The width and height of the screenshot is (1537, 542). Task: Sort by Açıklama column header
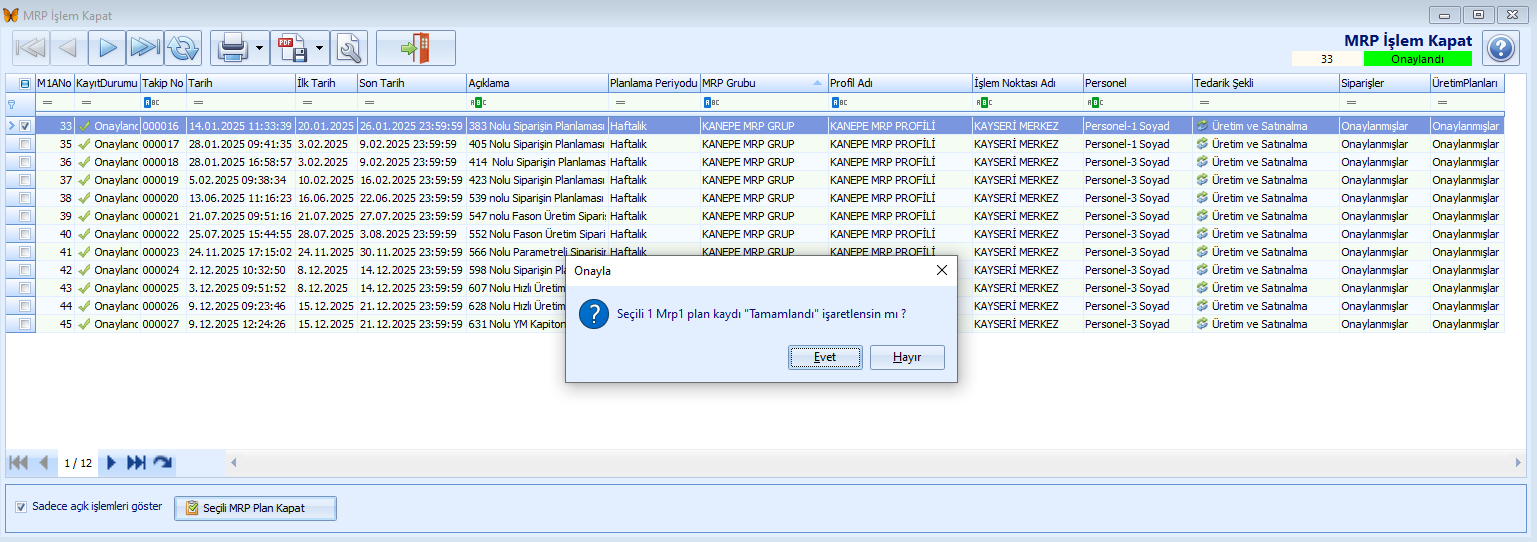537,84
